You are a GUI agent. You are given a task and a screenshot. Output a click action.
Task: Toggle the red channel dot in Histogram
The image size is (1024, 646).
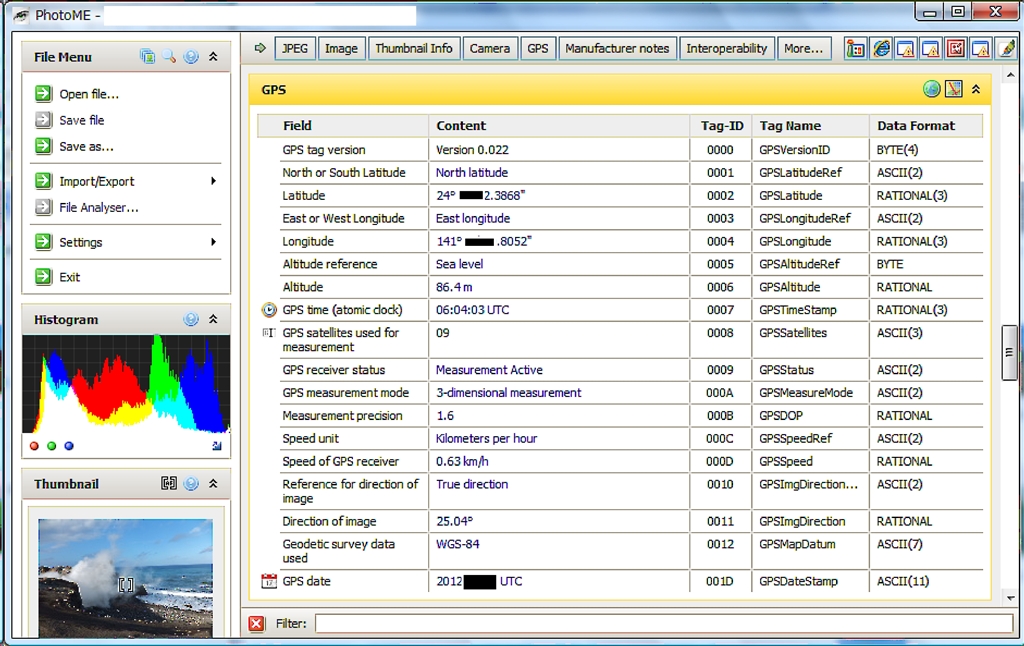coord(35,446)
